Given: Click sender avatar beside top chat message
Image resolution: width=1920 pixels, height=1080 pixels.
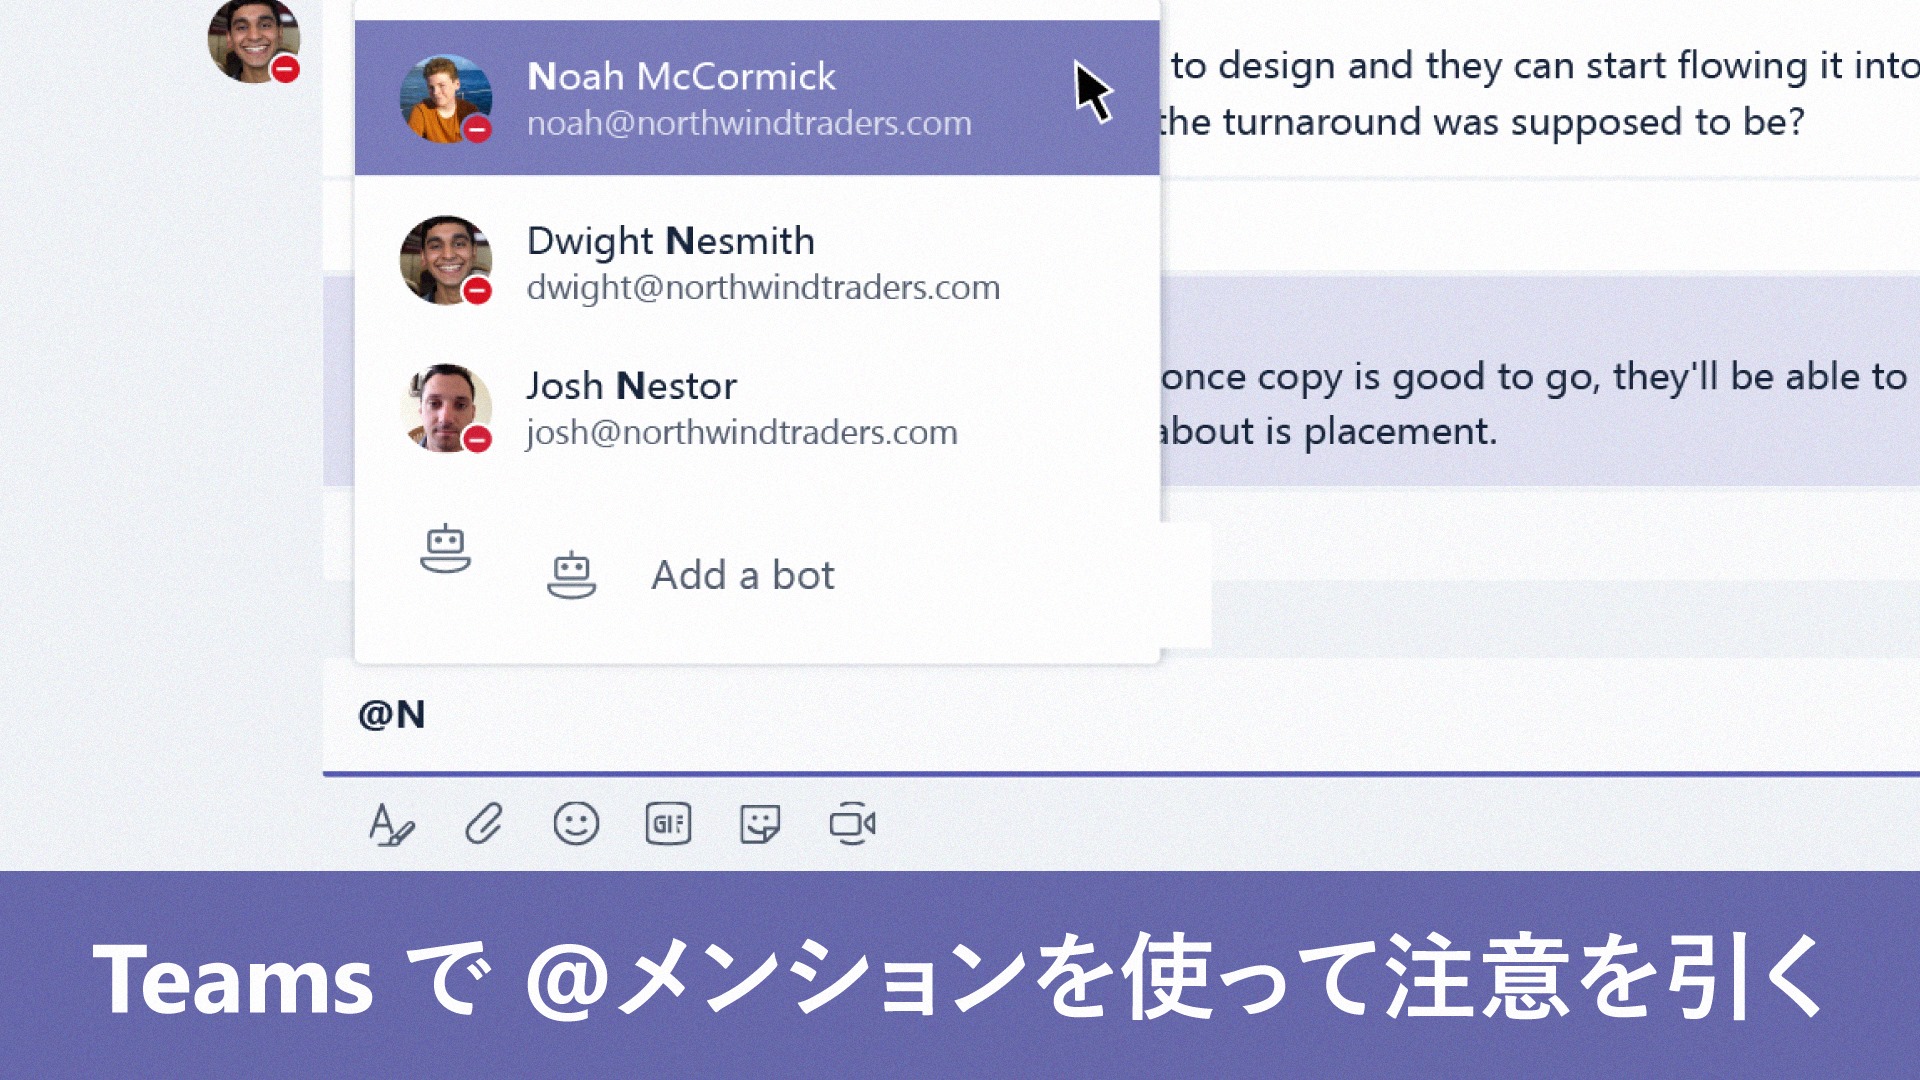Looking at the screenshot, I should tap(254, 40).
